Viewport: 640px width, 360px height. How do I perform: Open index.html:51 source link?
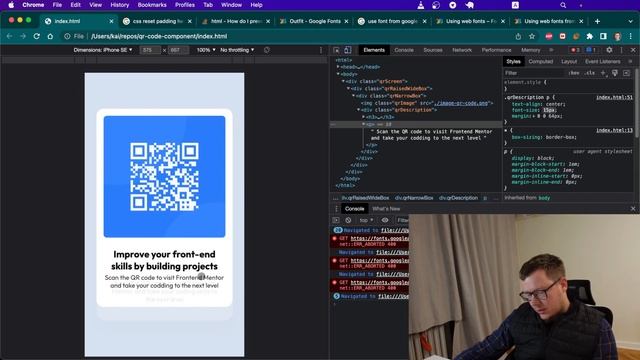pyautogui.click(x=614, y=98)
